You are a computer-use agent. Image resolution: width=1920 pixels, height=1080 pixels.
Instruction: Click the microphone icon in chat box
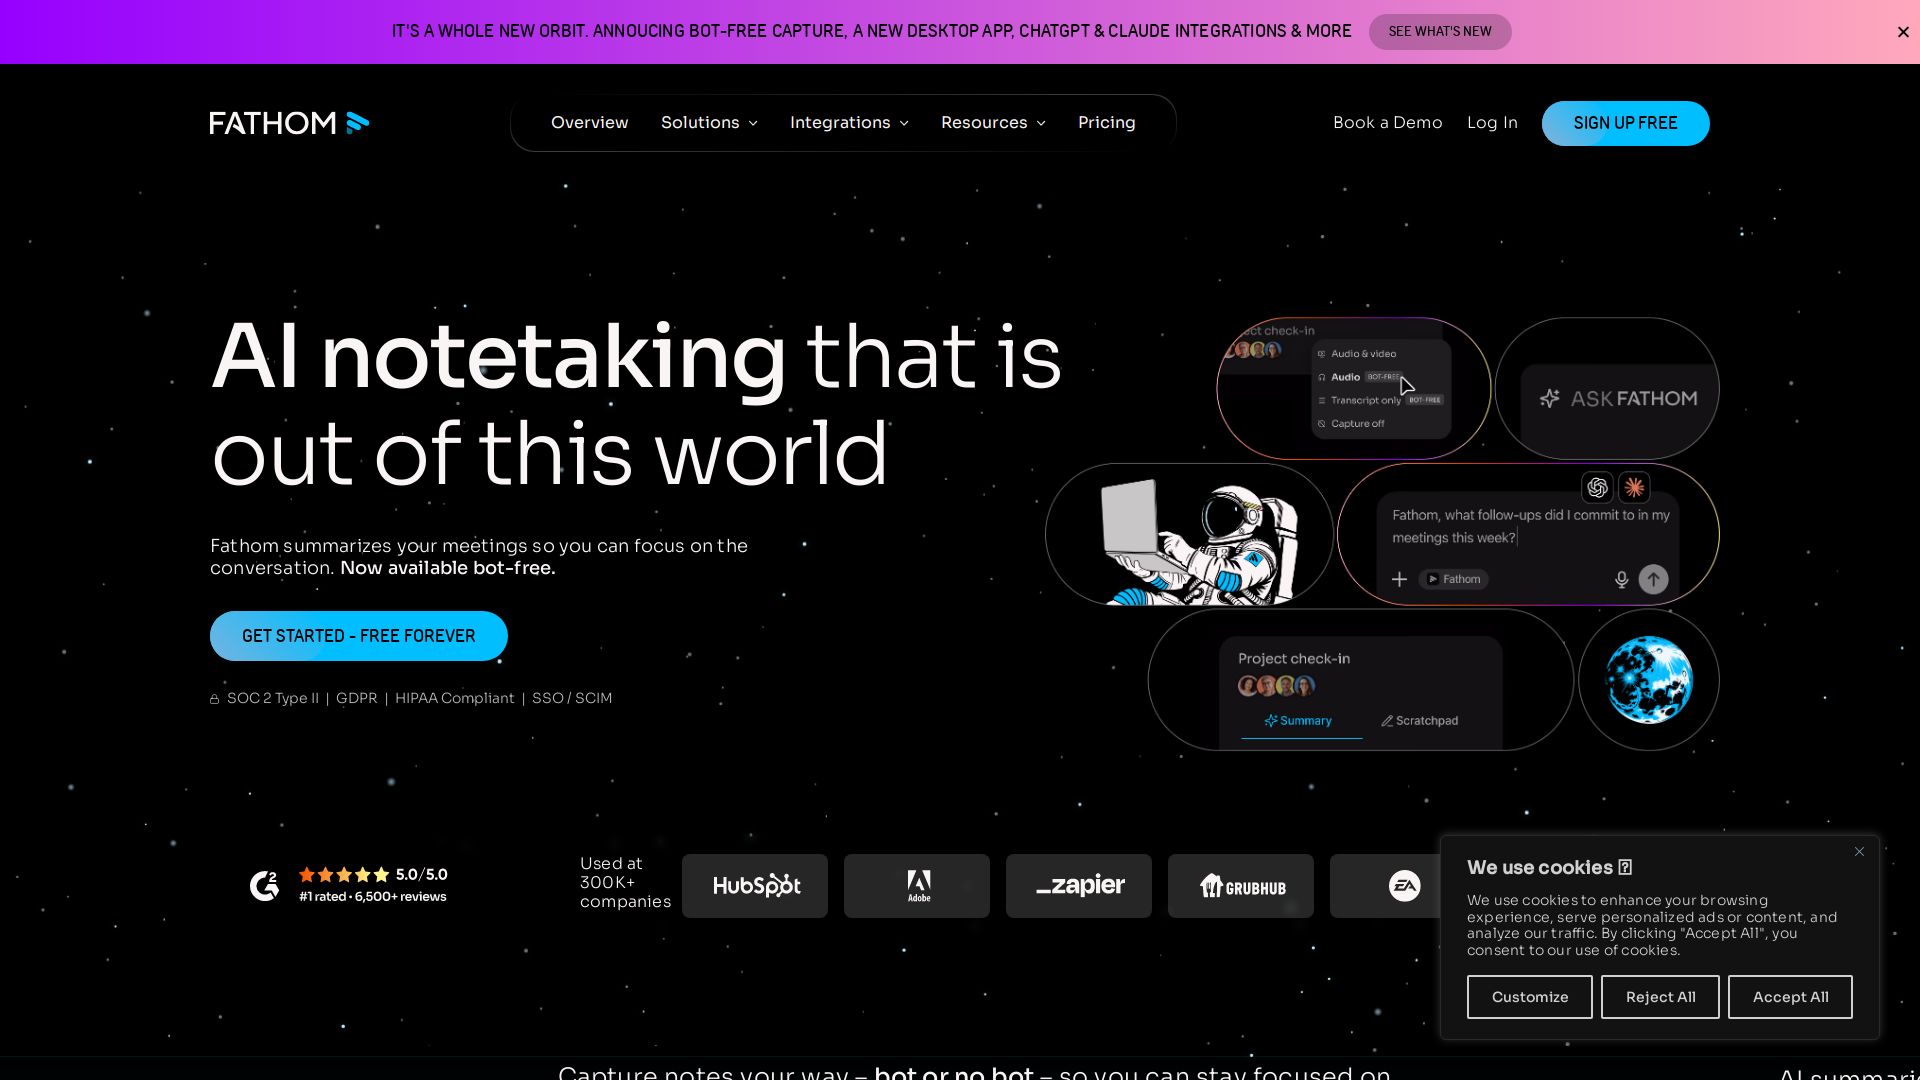pos(1621,580)
